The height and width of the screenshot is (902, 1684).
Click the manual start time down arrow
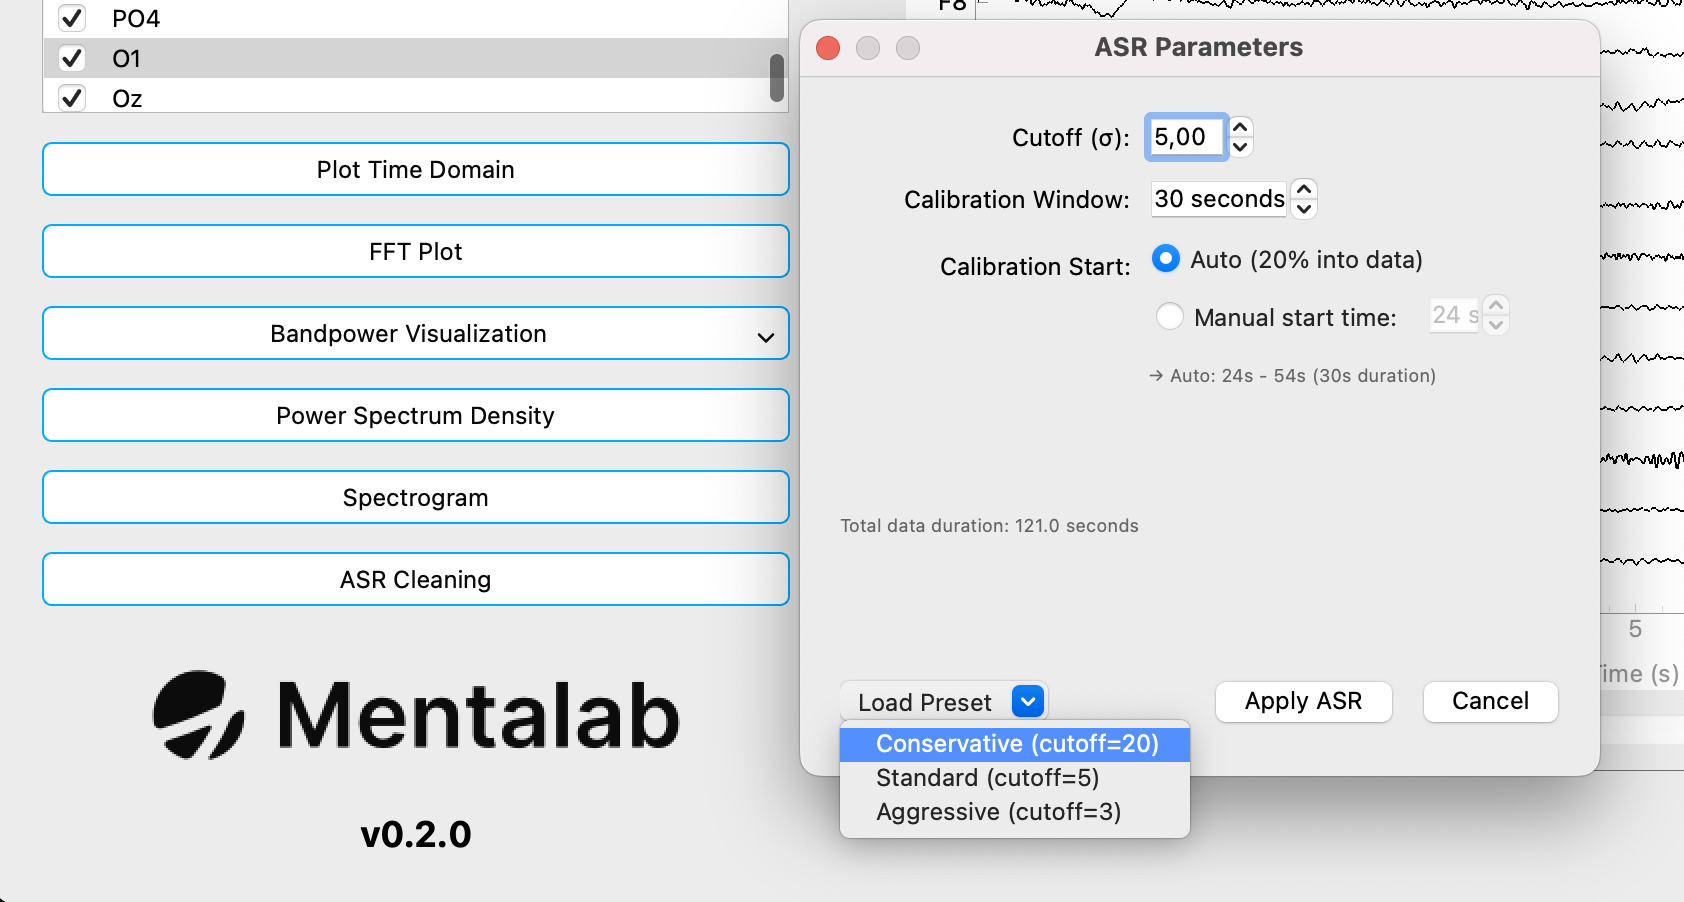tap(1496, 325)
